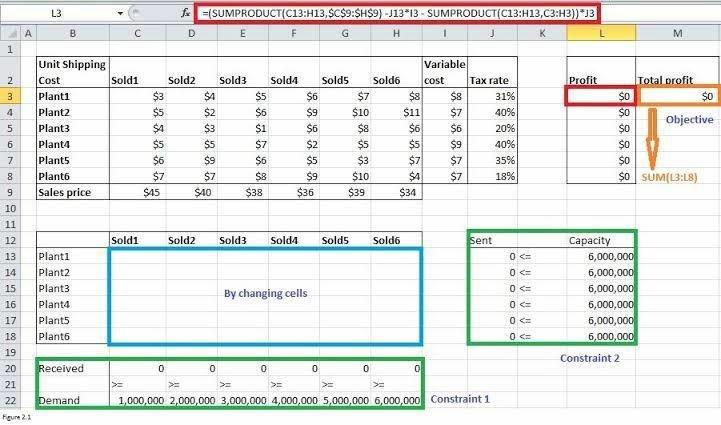Select row 22 header

10,401
